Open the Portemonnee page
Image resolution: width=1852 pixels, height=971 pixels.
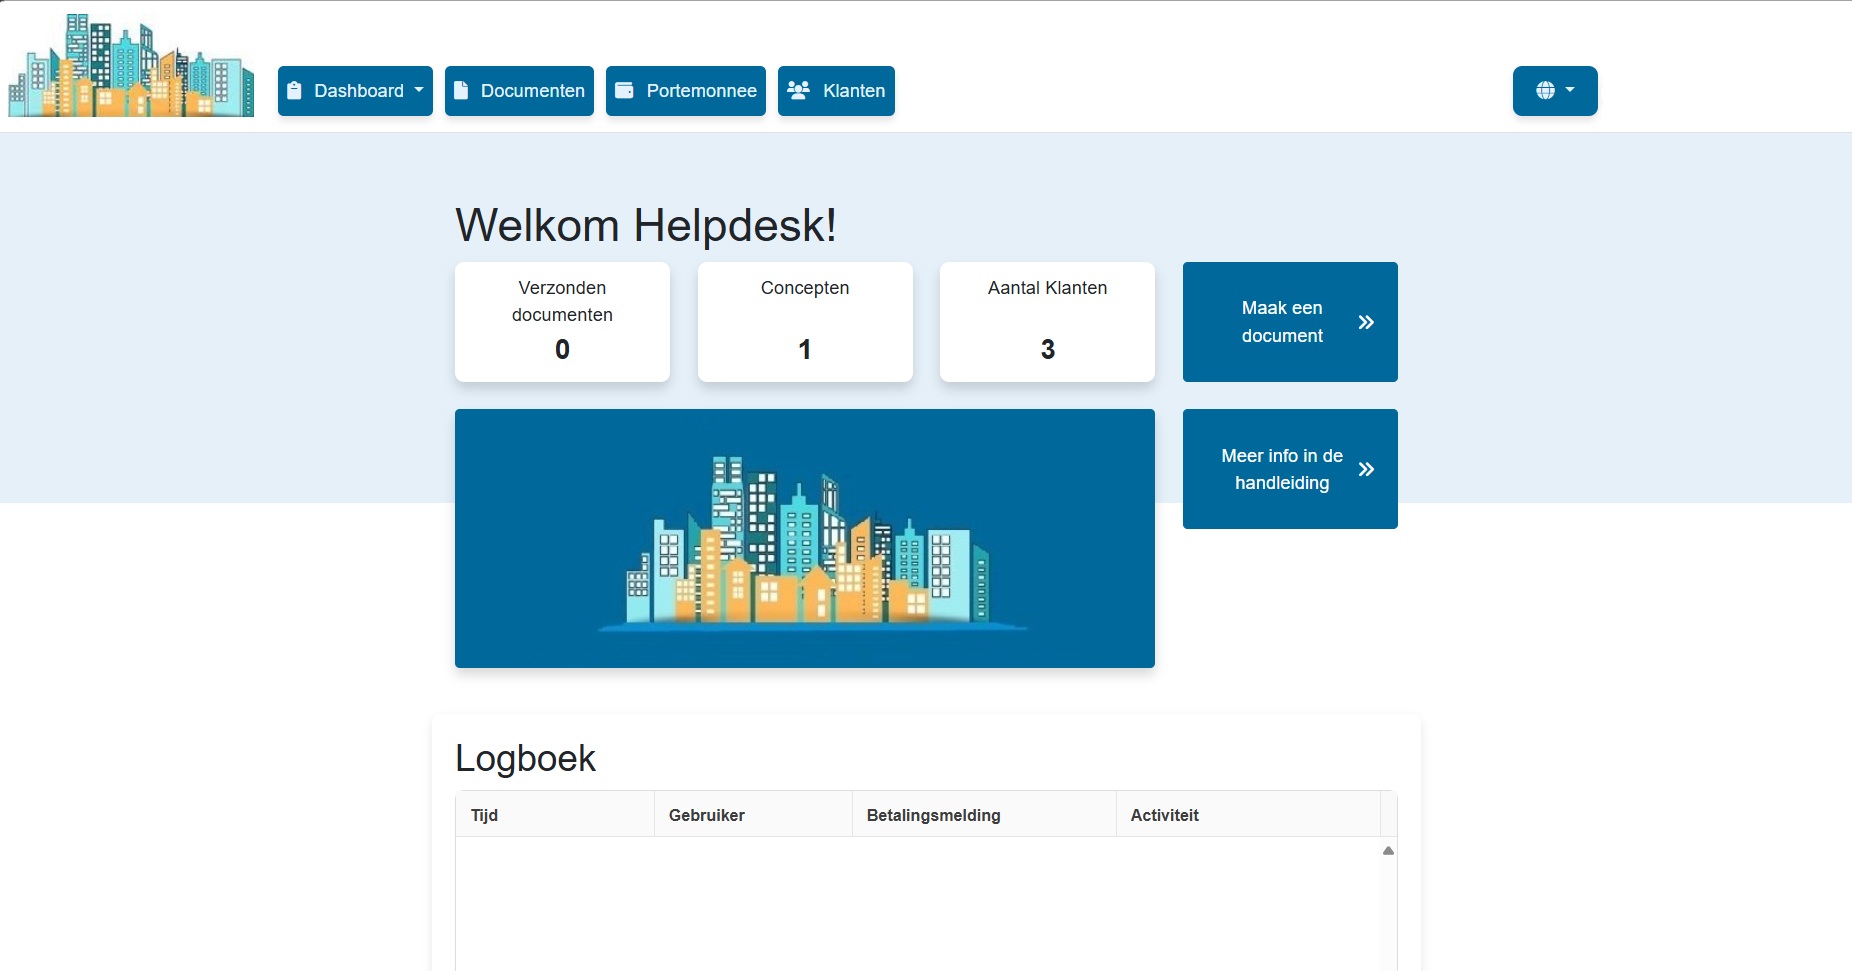click(686, 91)
